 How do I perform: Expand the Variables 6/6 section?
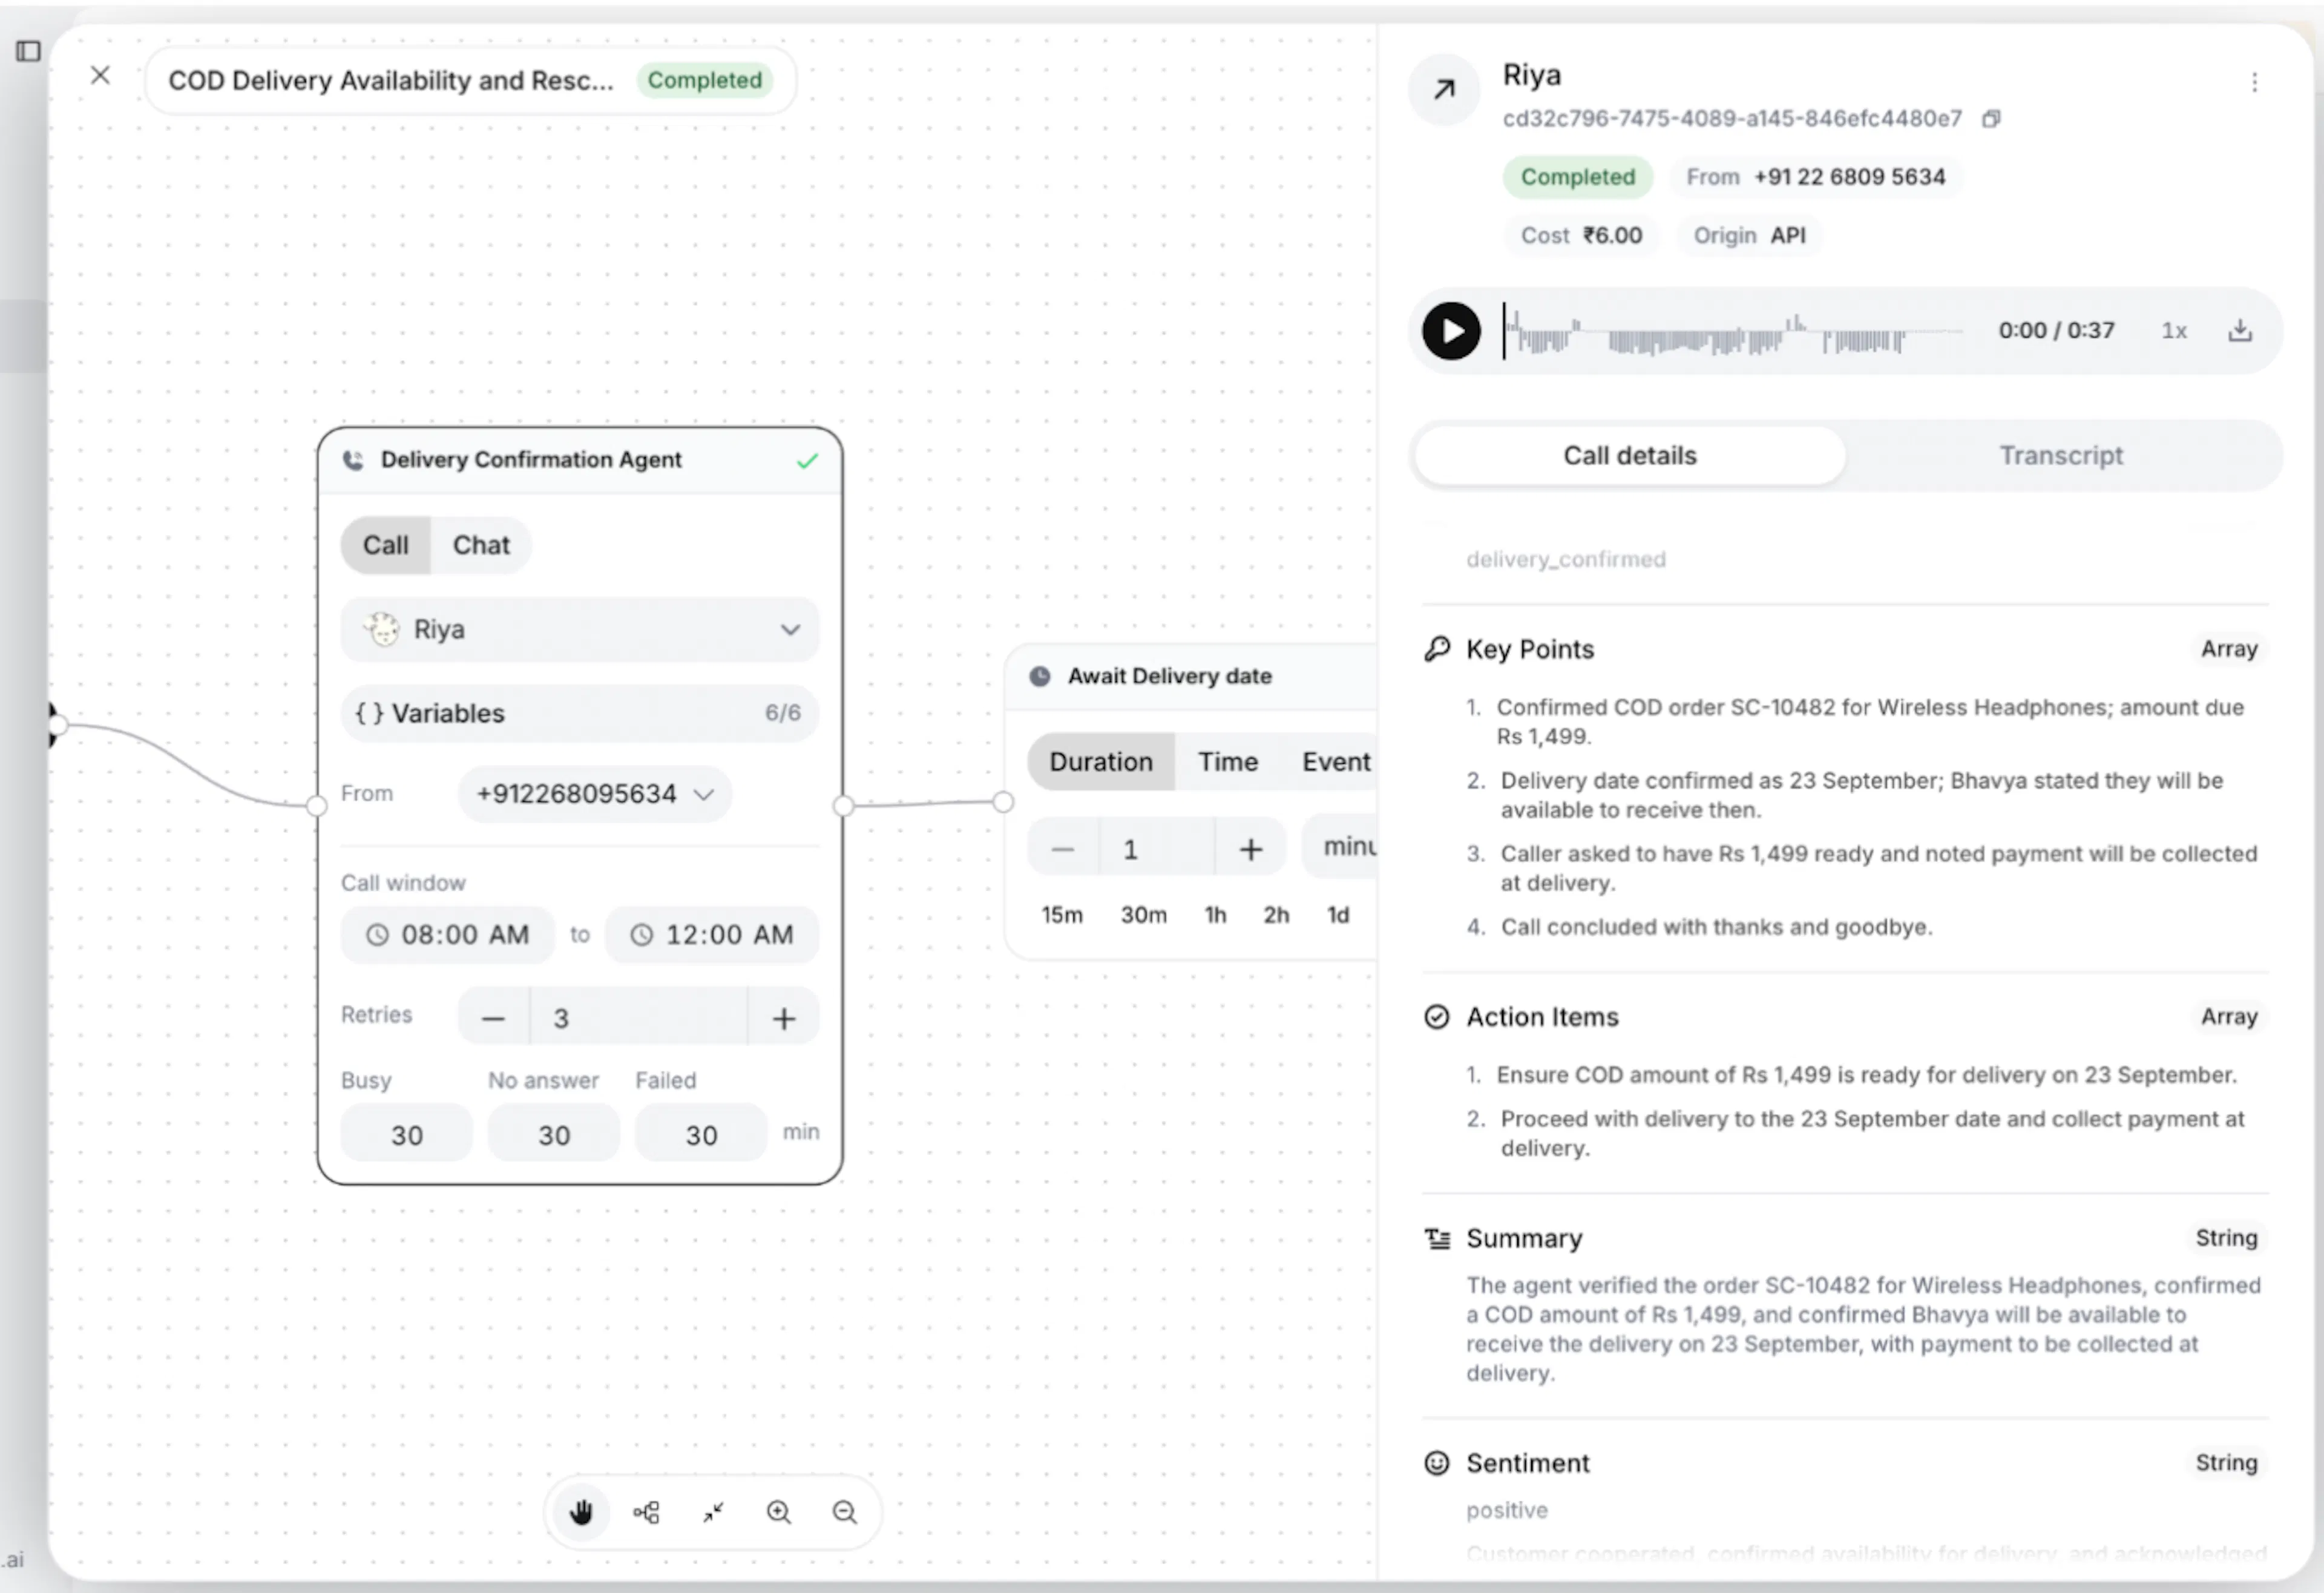pos(580,713)
